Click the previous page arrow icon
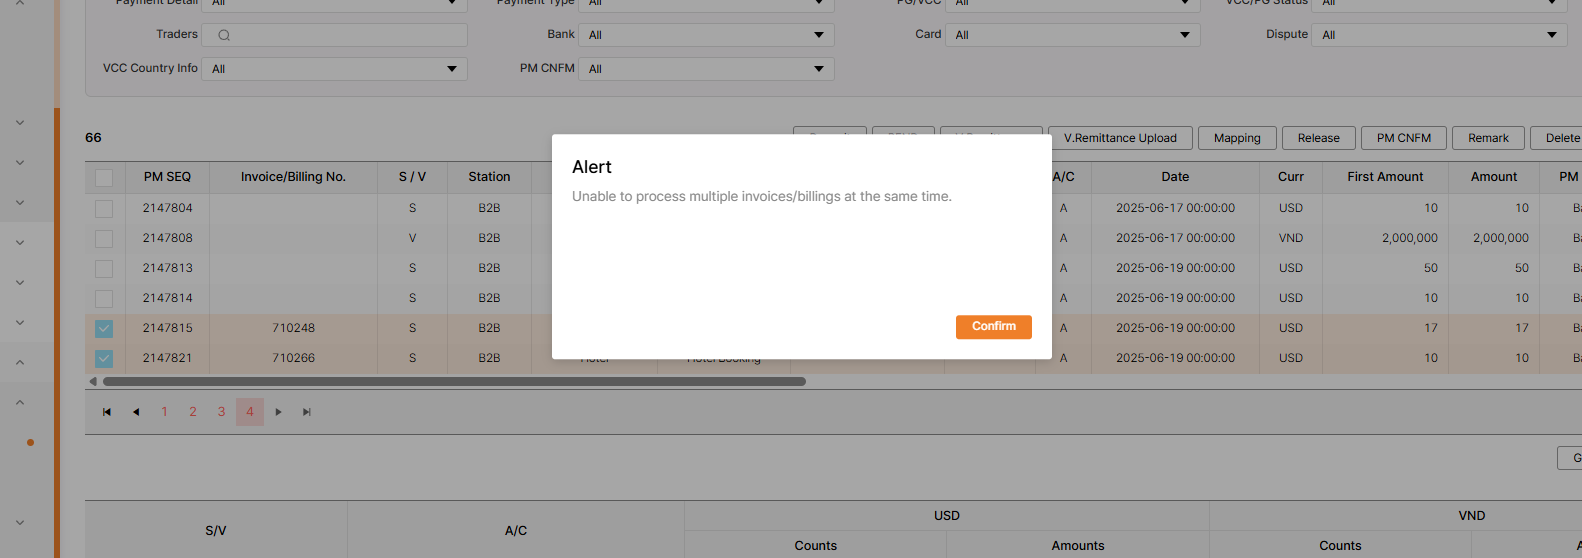The height and width of the screenshot is (558, 1582). (x=136, y=412)
